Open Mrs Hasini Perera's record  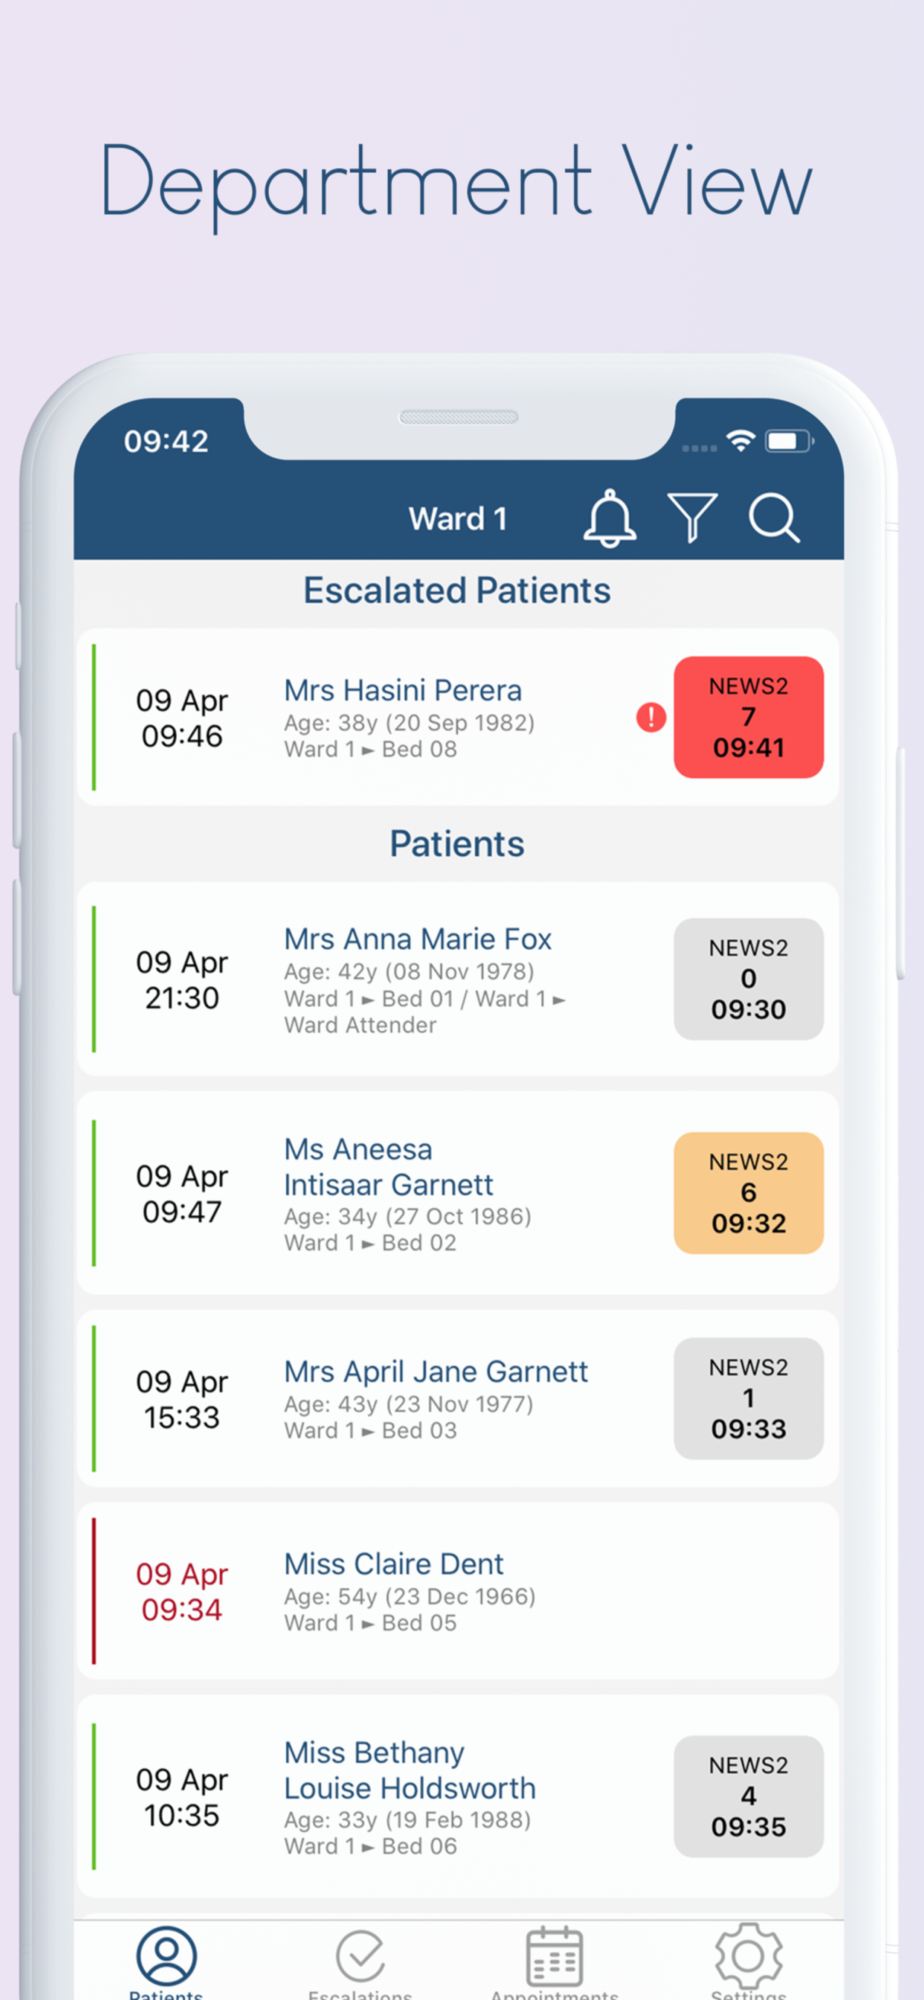(403, 691)
